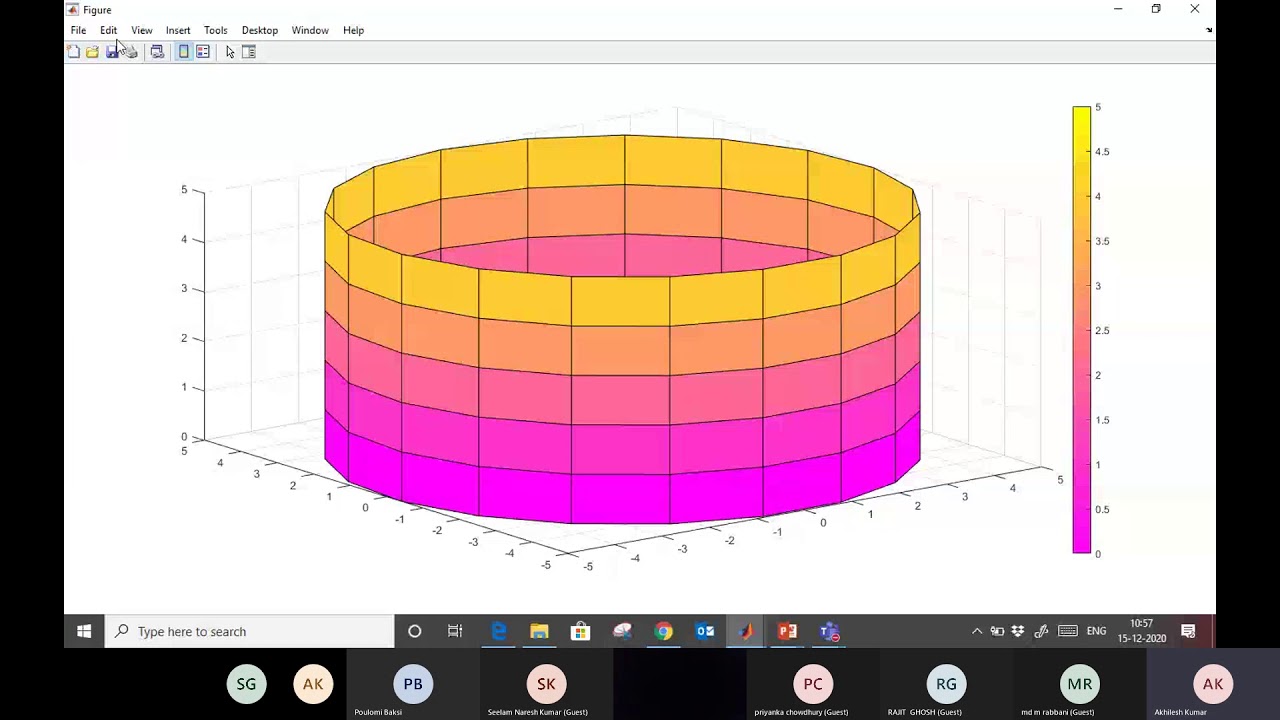Screen dimensions: 1280x720
Task: Click the touch keyboard tray icon
Action: pos(1068,631)
